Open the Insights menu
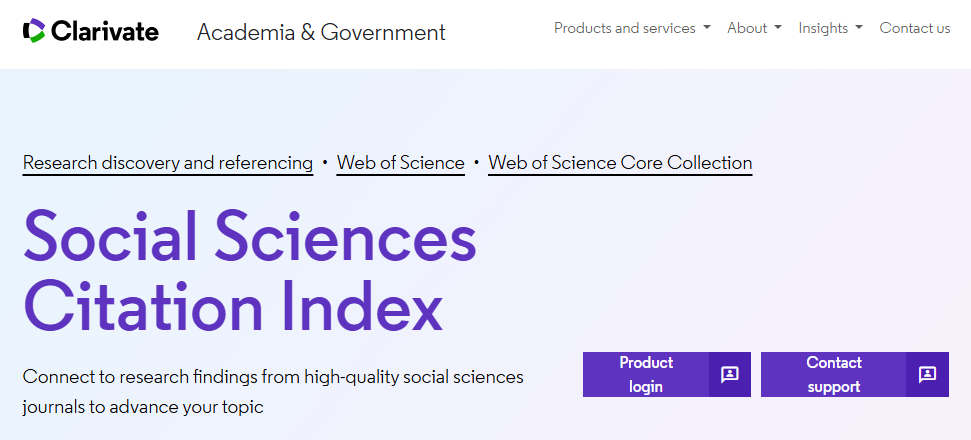 pyautogui.click(x=823, y=28)
